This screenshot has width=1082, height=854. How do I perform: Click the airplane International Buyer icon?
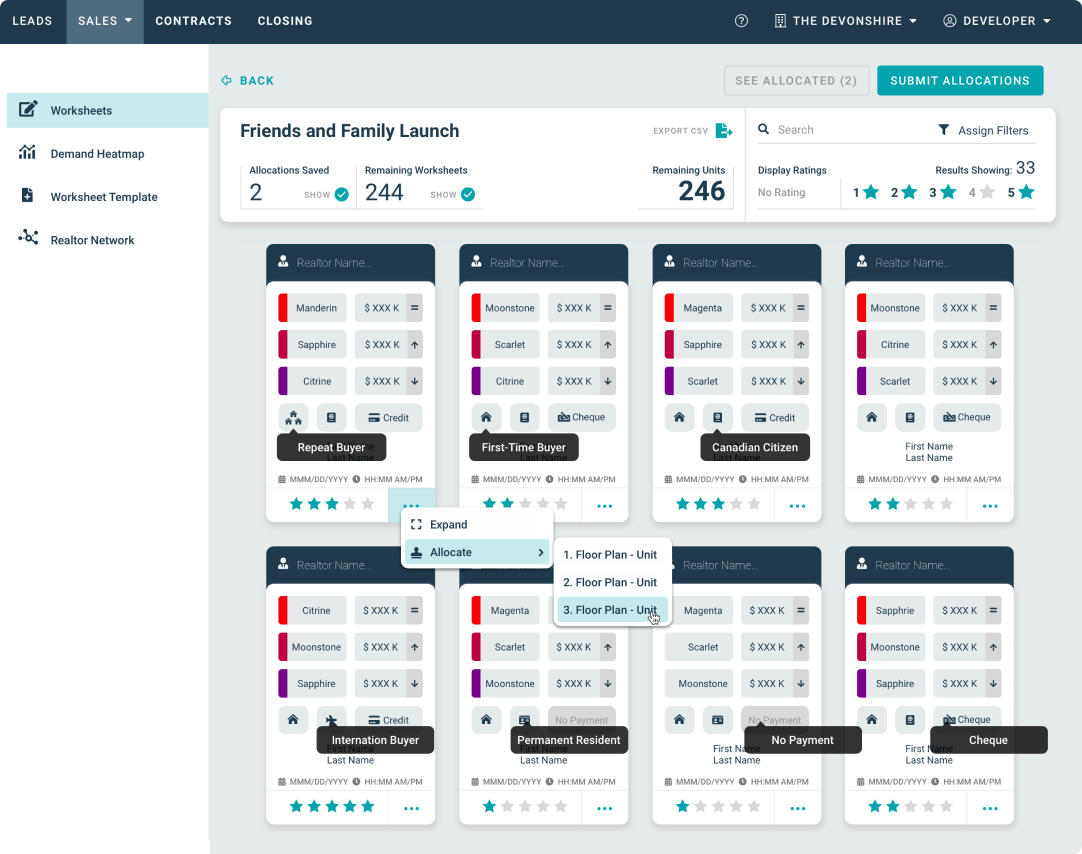pos(331,720)
